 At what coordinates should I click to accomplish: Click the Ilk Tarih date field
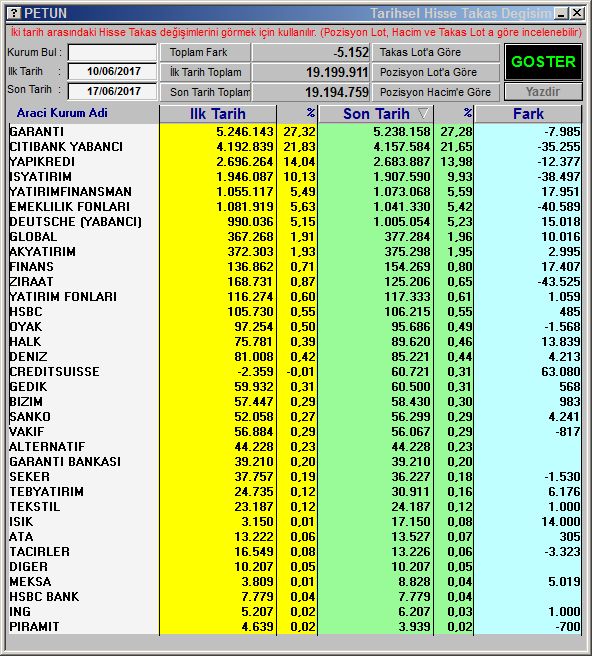[112, 72]
